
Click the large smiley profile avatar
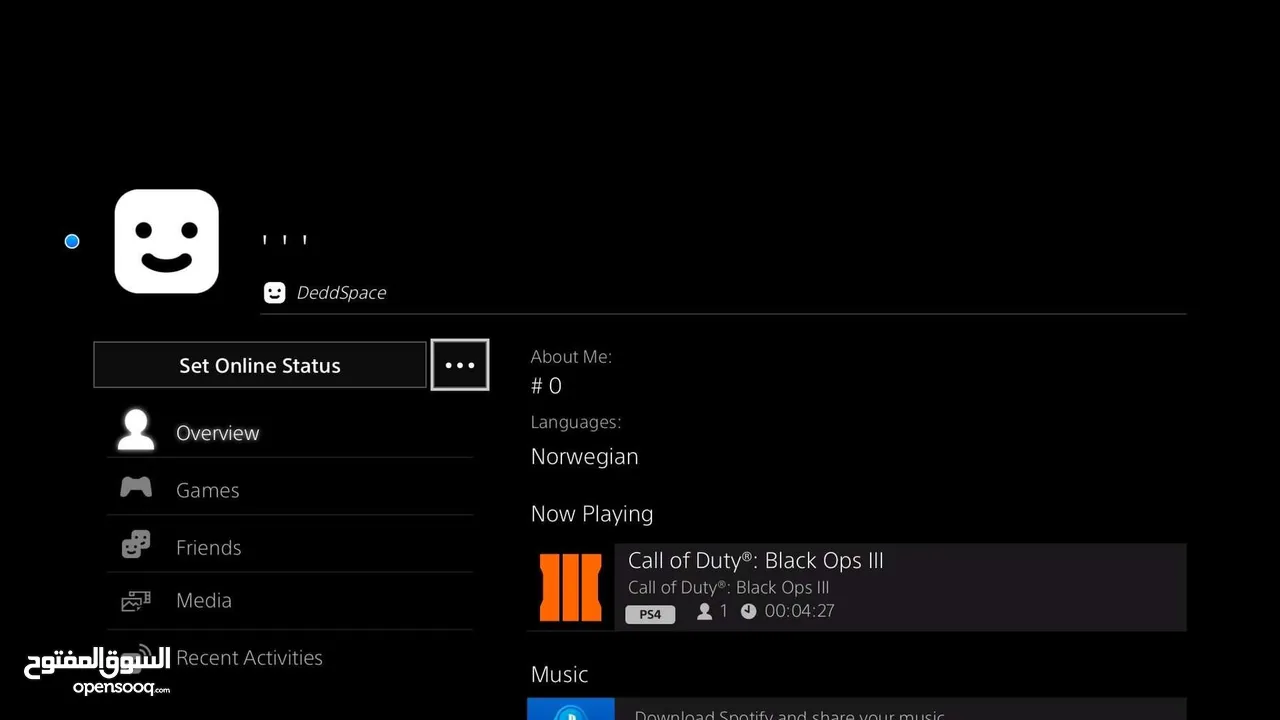[x=167, y=241]
